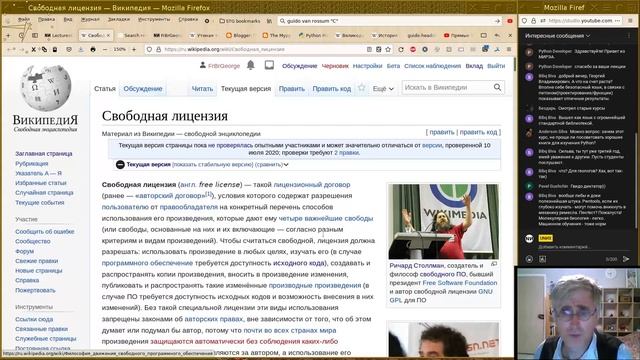The width and height of the screenshot is (640, 360).
Task: Select the Править код tab
Action: tap(331, 89)
